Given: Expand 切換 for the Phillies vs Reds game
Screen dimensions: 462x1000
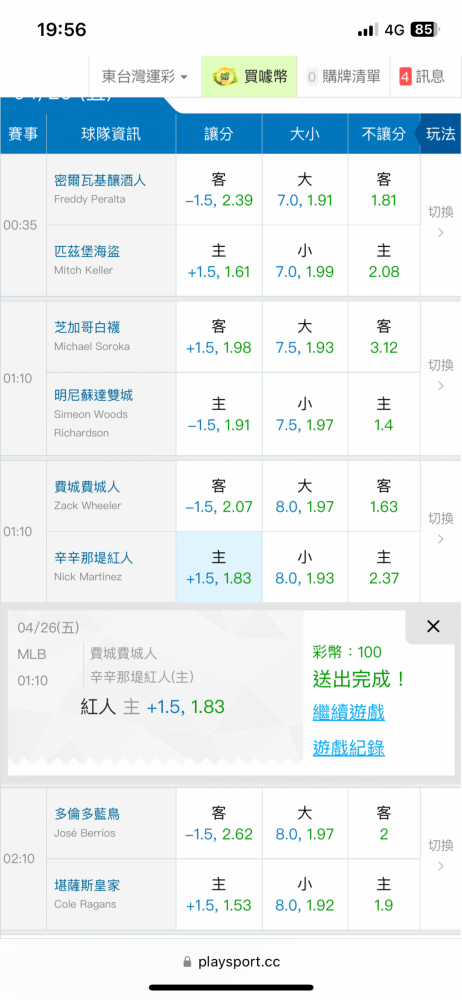Looking at the screenshot, I should point(440,529).
